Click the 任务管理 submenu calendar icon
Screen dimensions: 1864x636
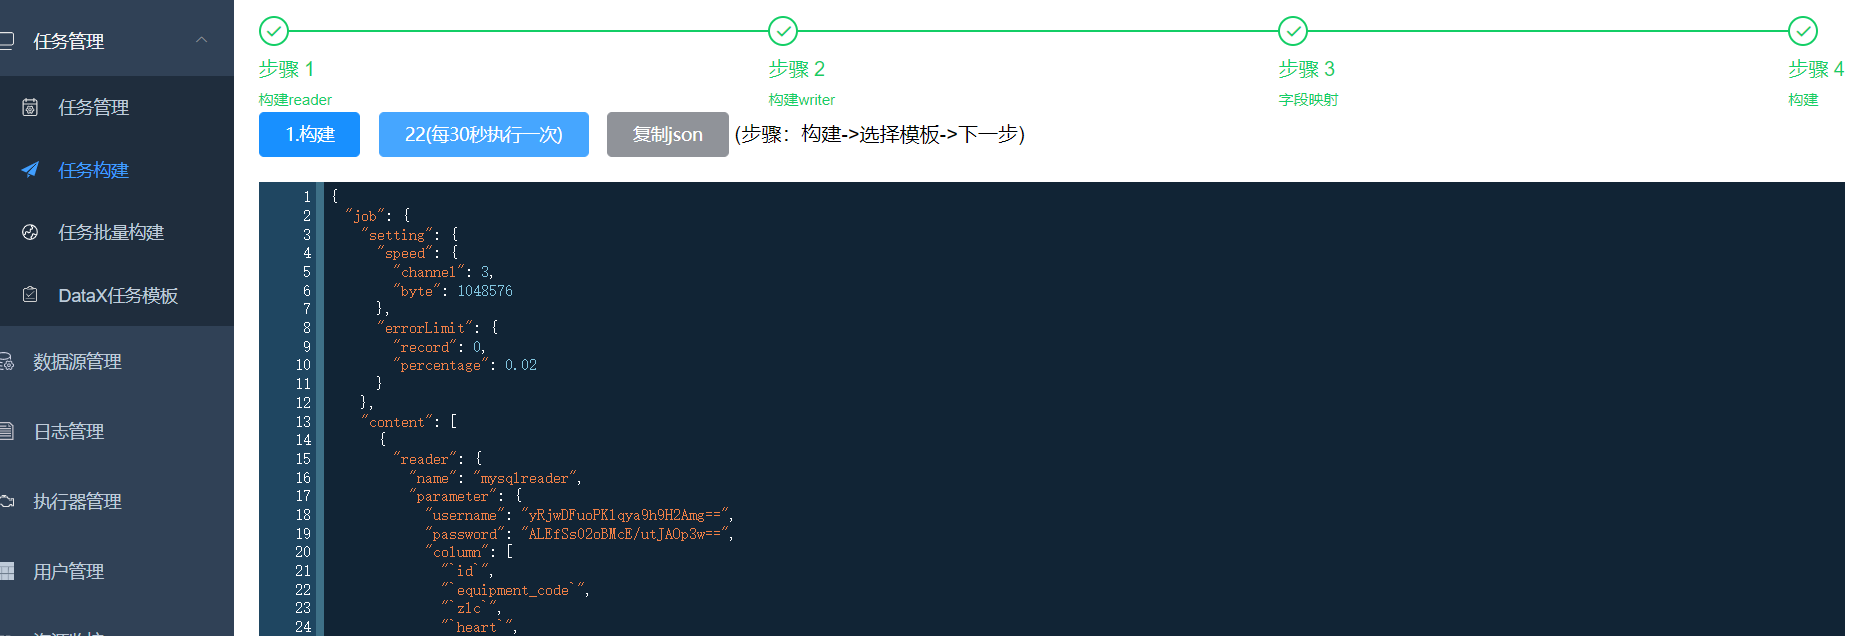30,107
